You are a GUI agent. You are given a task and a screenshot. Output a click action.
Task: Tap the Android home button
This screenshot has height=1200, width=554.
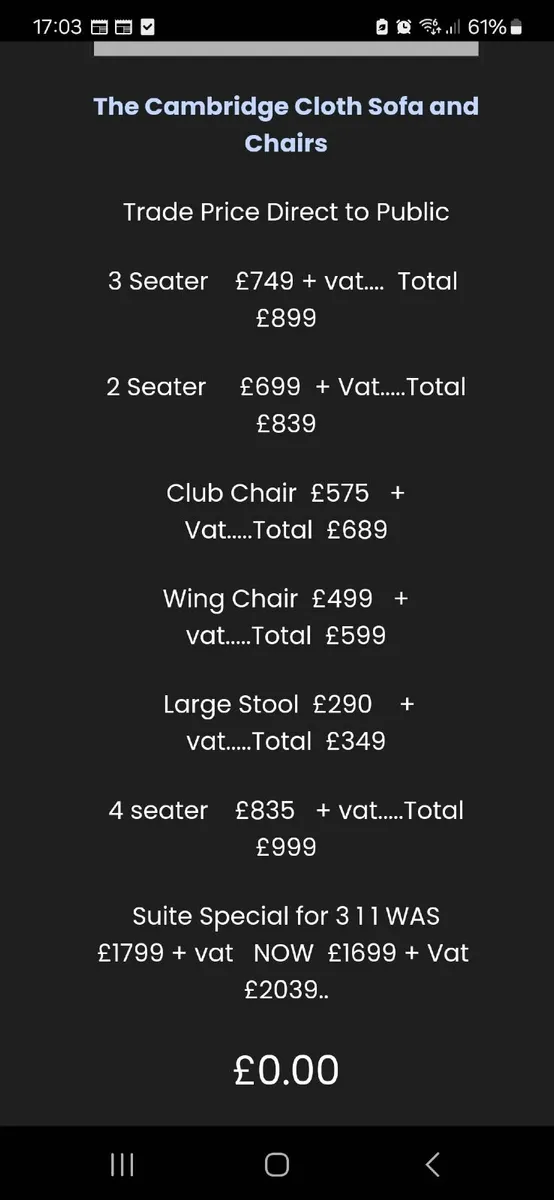click(277, 1164)
